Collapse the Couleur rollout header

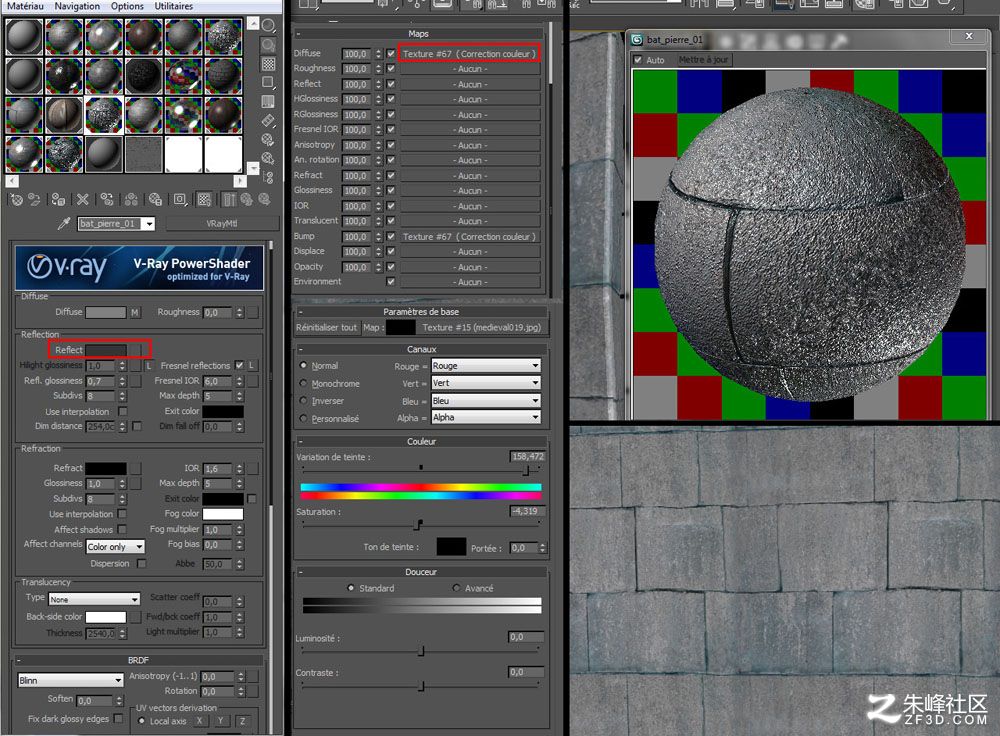point(421,441)
